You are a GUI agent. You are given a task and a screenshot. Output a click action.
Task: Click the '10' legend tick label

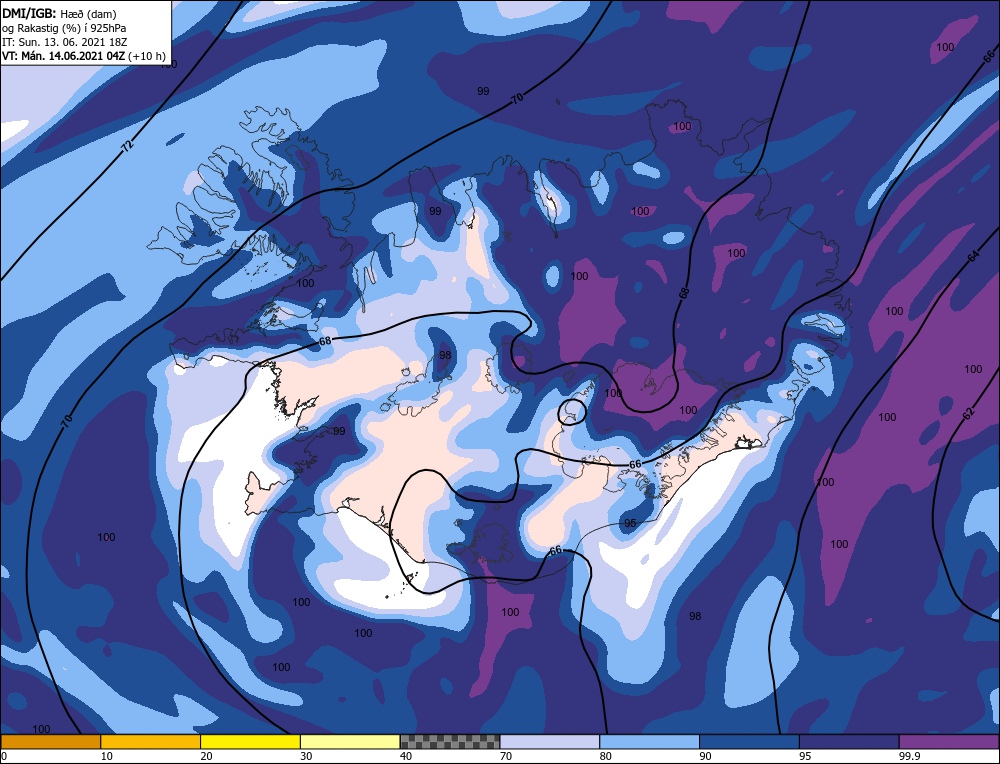click(x=106, y=756)
